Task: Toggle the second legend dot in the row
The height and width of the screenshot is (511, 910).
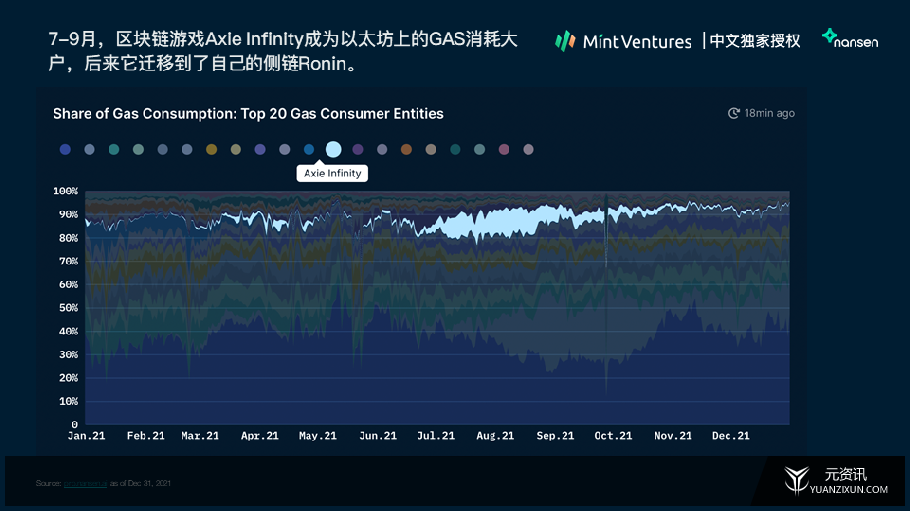Action: (x=89, y=150)
